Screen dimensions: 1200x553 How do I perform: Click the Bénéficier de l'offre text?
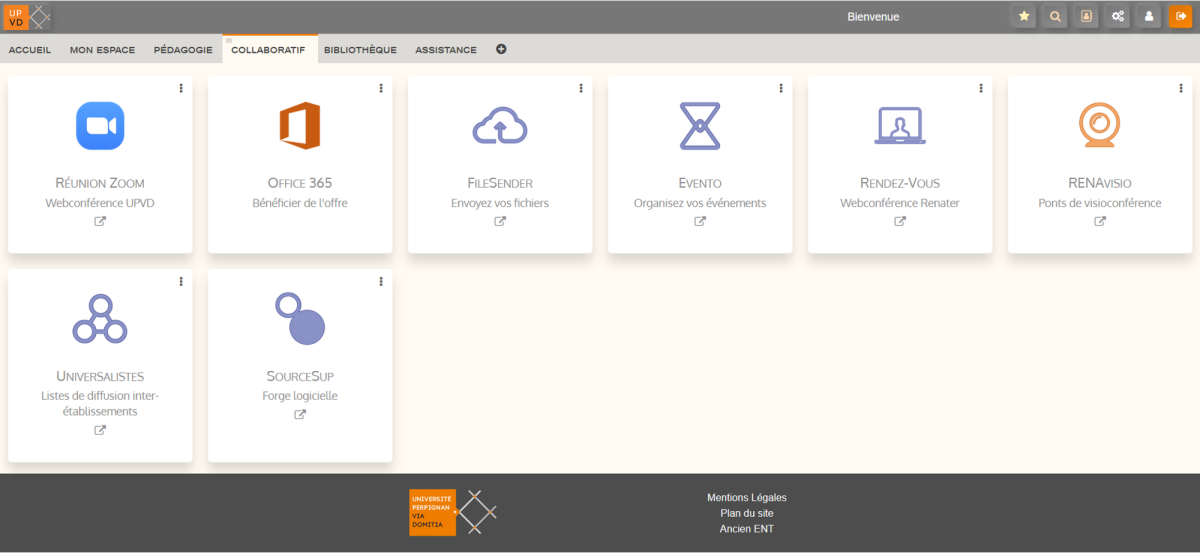coord(300,203)
